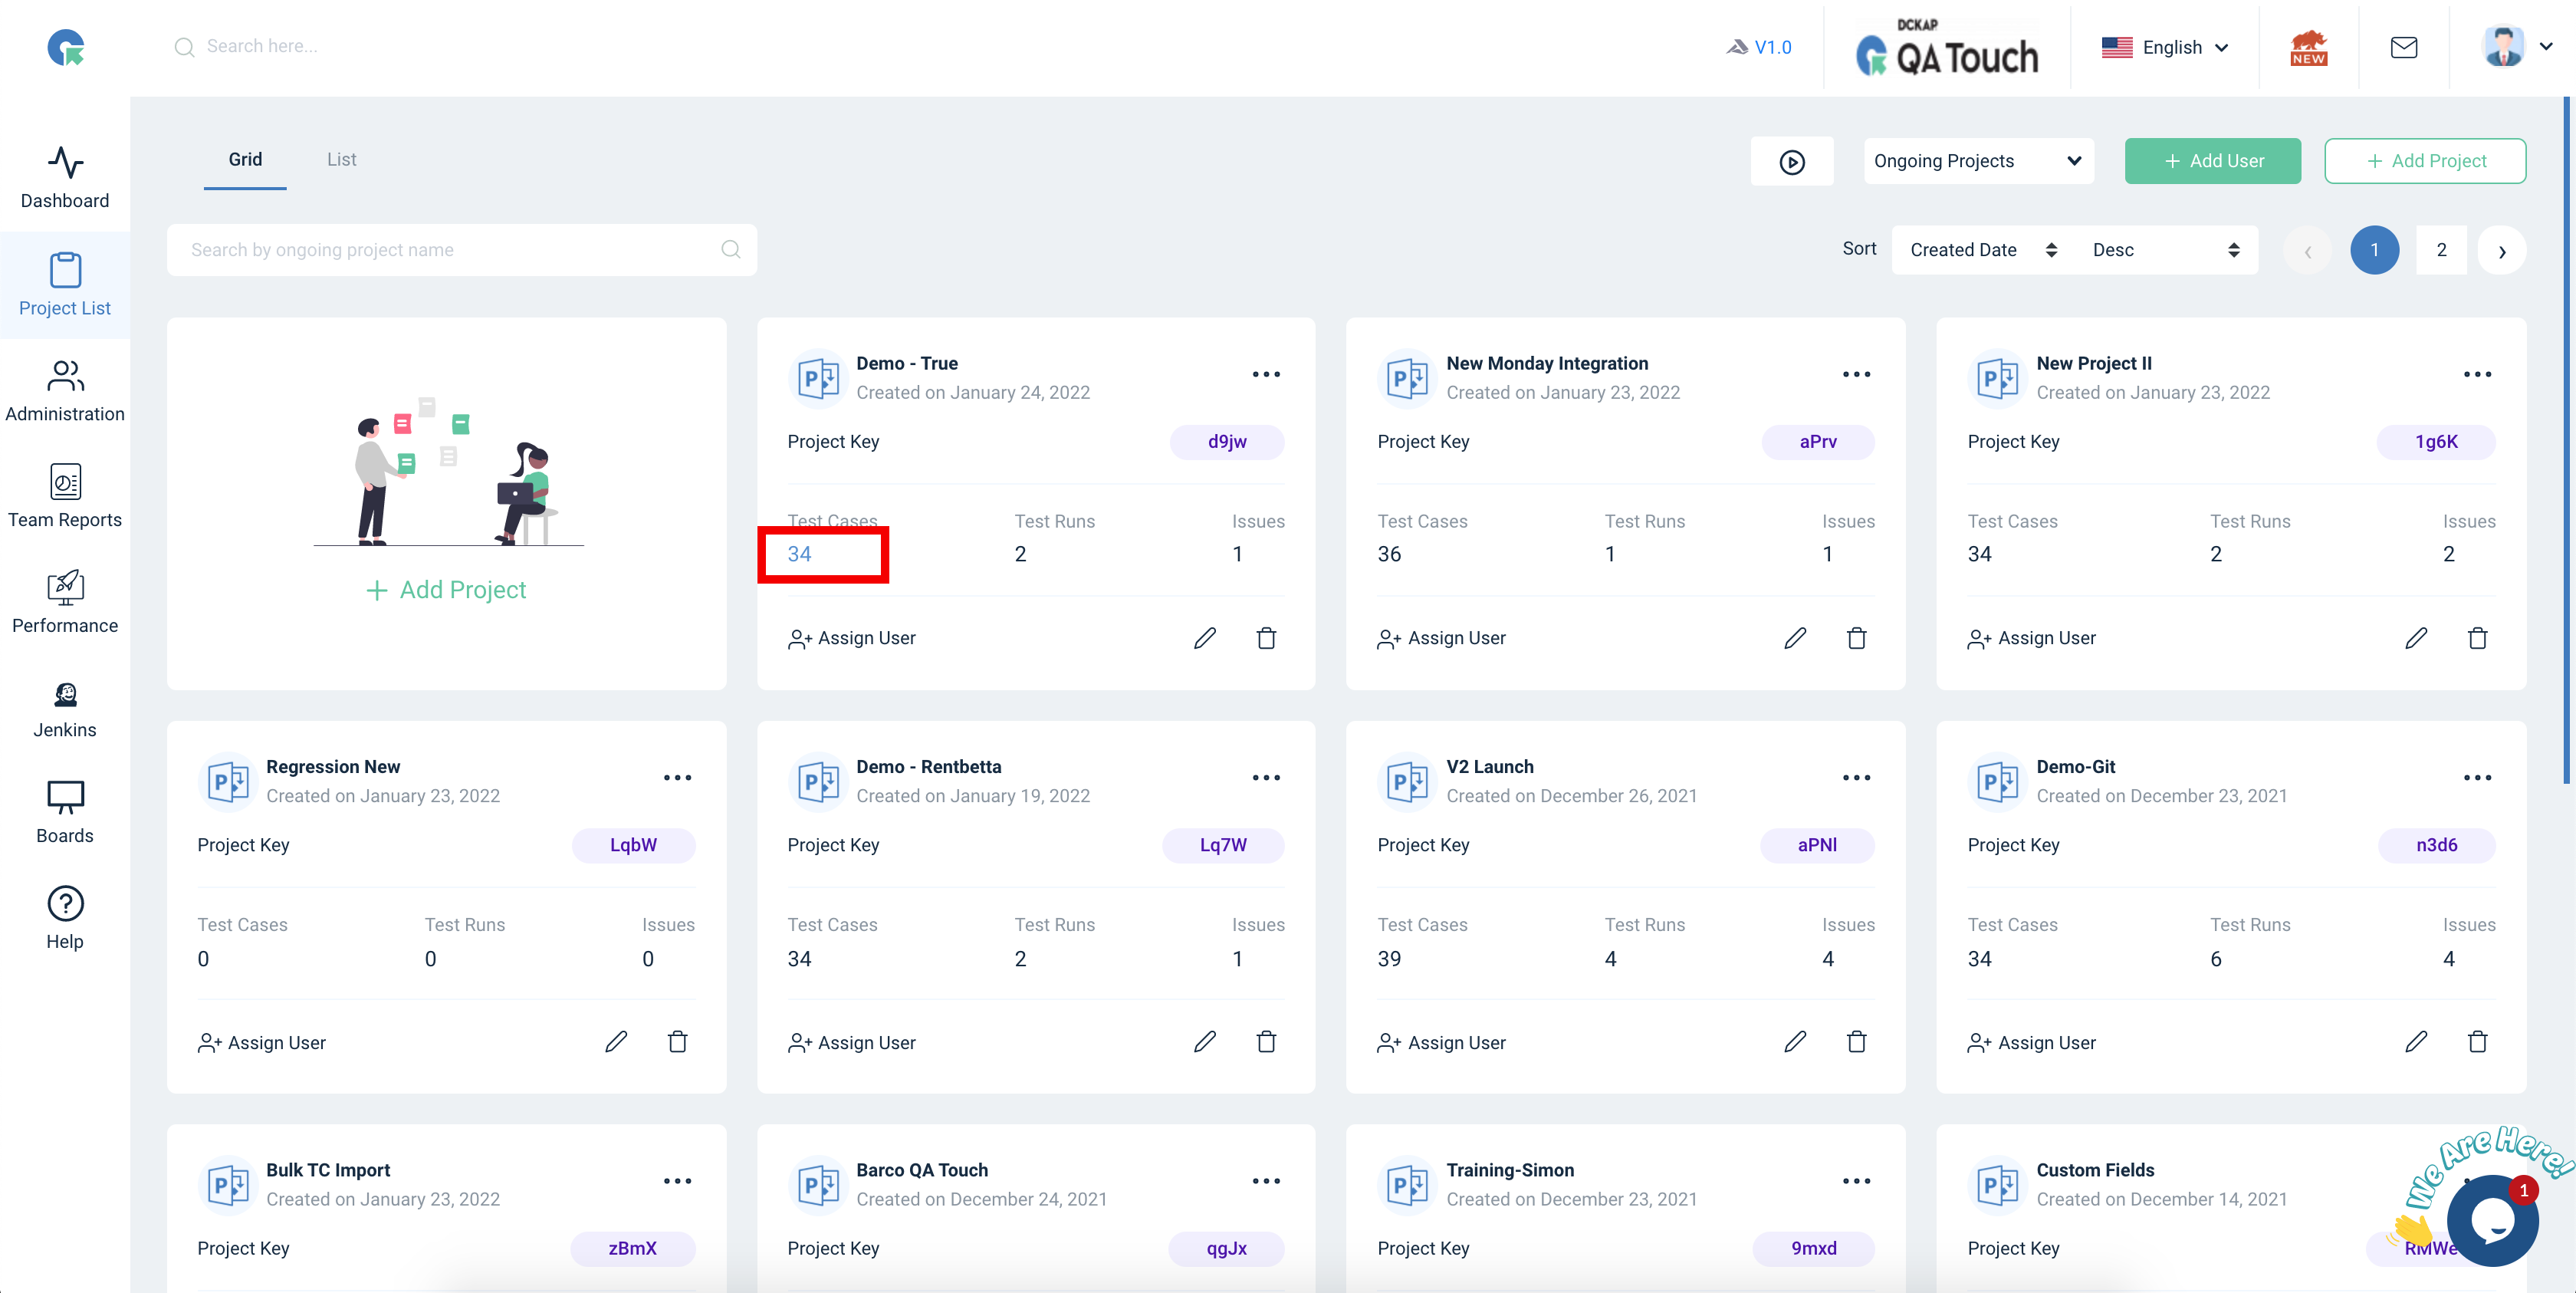Play the tutorial video button
2576x1293 pixels.
(x=1792, y=161)
